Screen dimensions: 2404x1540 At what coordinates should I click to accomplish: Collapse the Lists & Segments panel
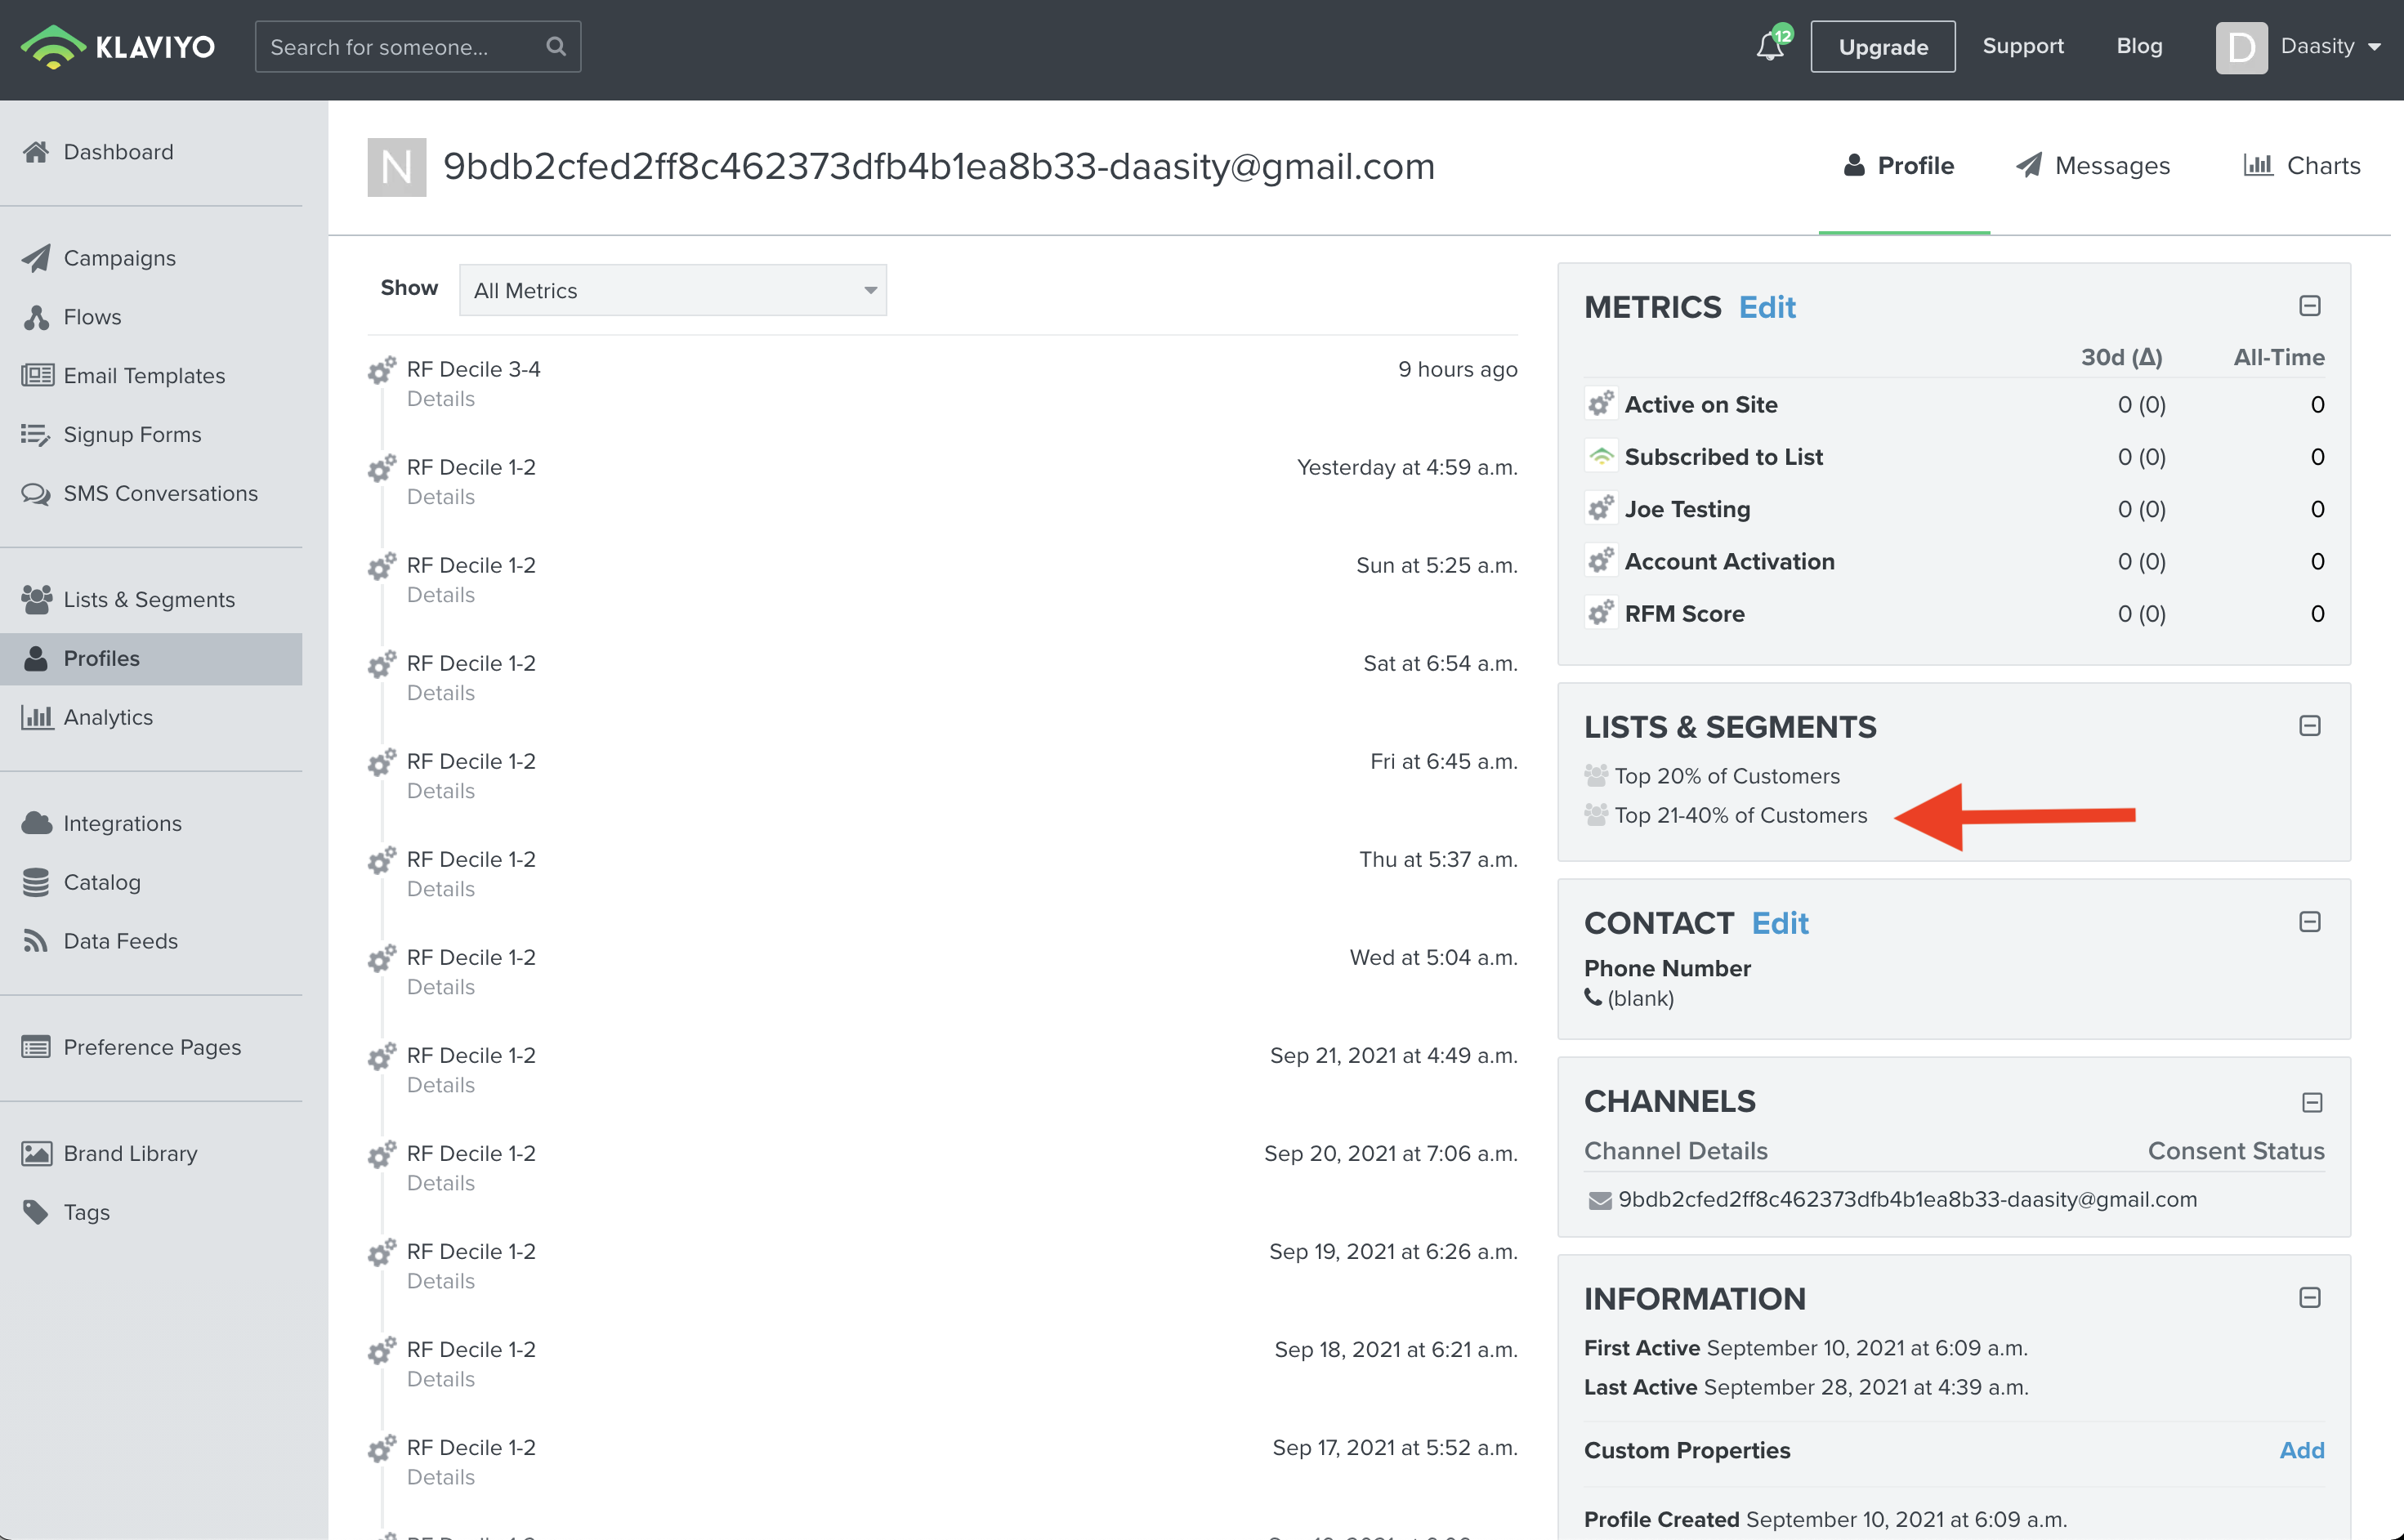pos(2309,726)
